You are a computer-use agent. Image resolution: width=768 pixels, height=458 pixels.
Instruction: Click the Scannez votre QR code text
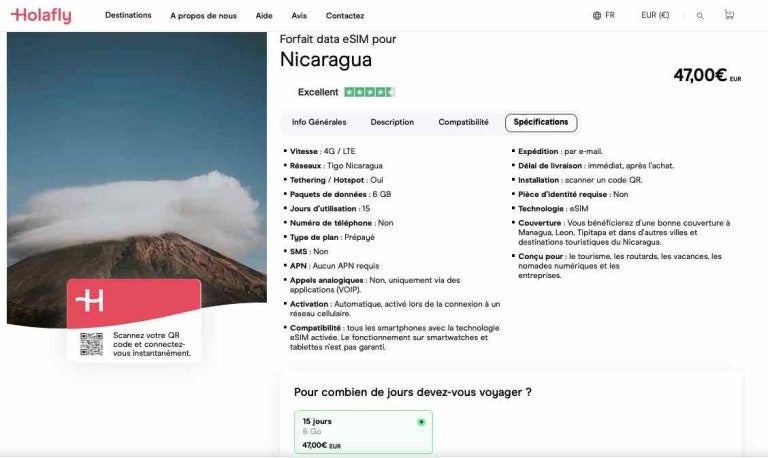152,344
